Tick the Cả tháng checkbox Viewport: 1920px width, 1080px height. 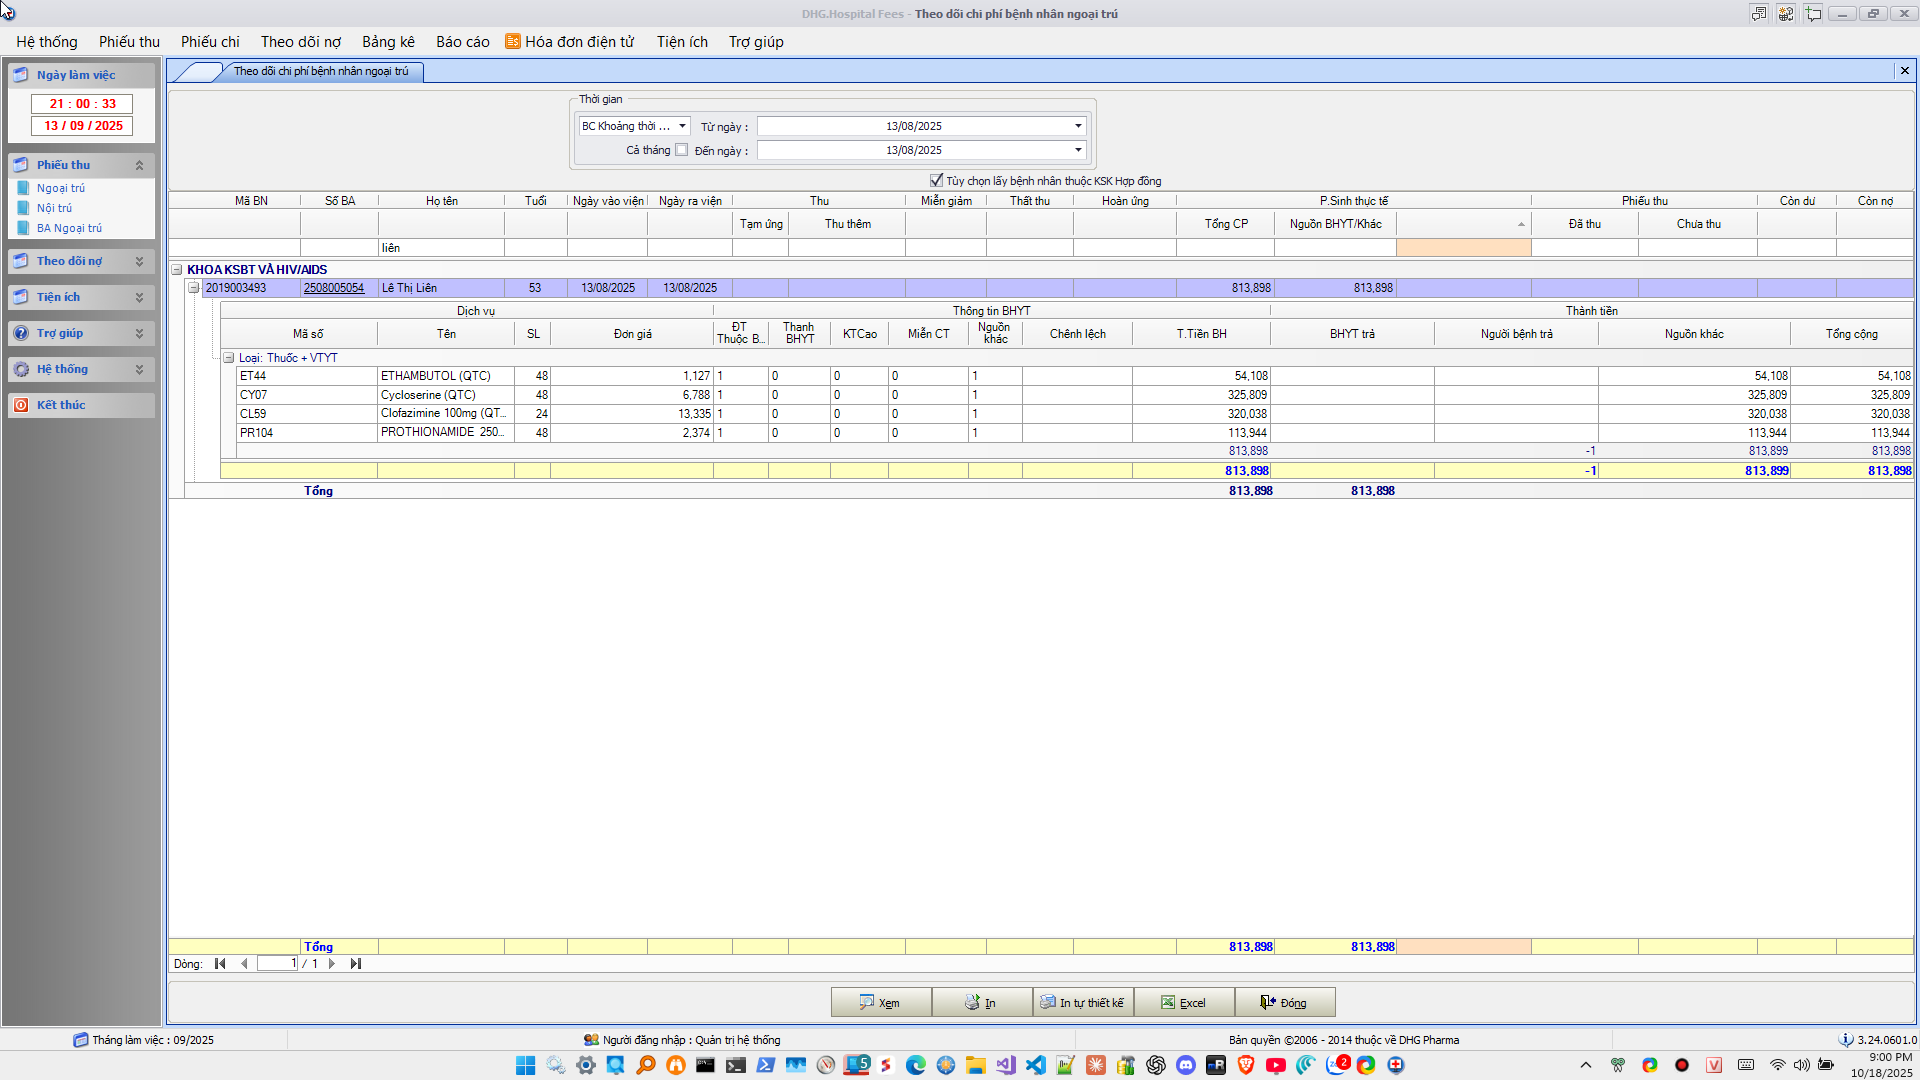[x=682, y=150]
